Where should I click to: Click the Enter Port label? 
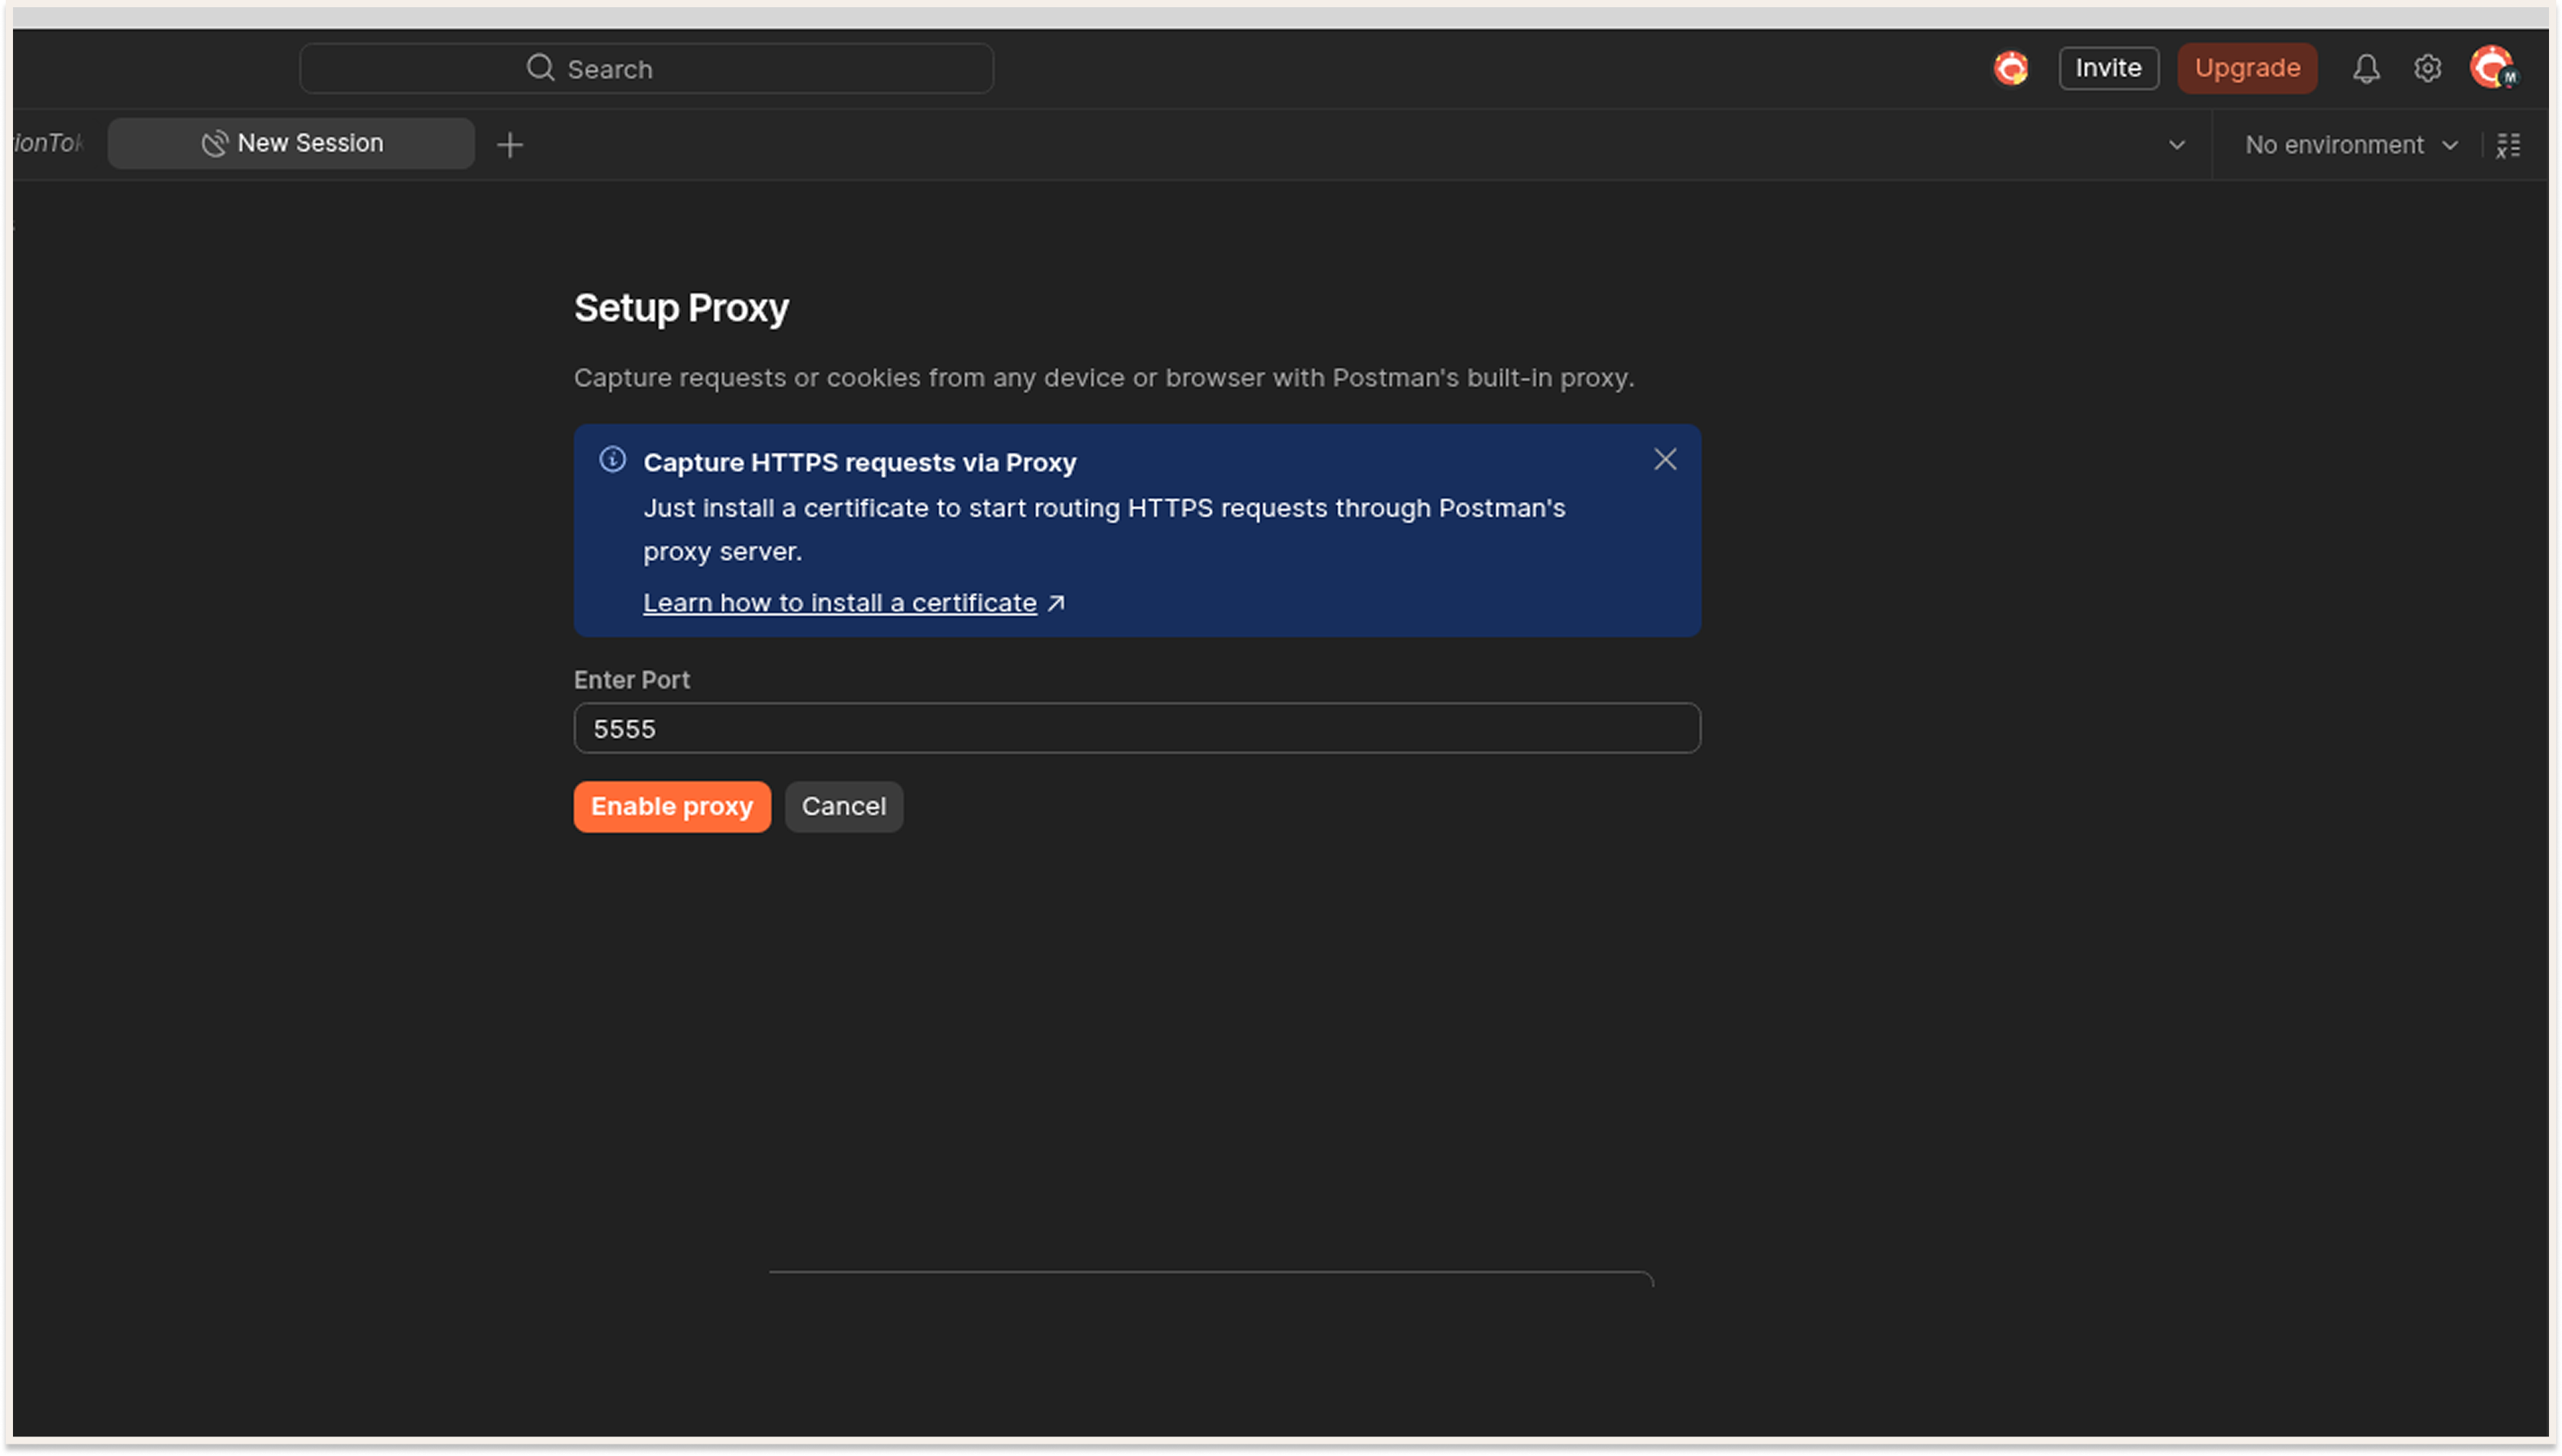[632, 680]
